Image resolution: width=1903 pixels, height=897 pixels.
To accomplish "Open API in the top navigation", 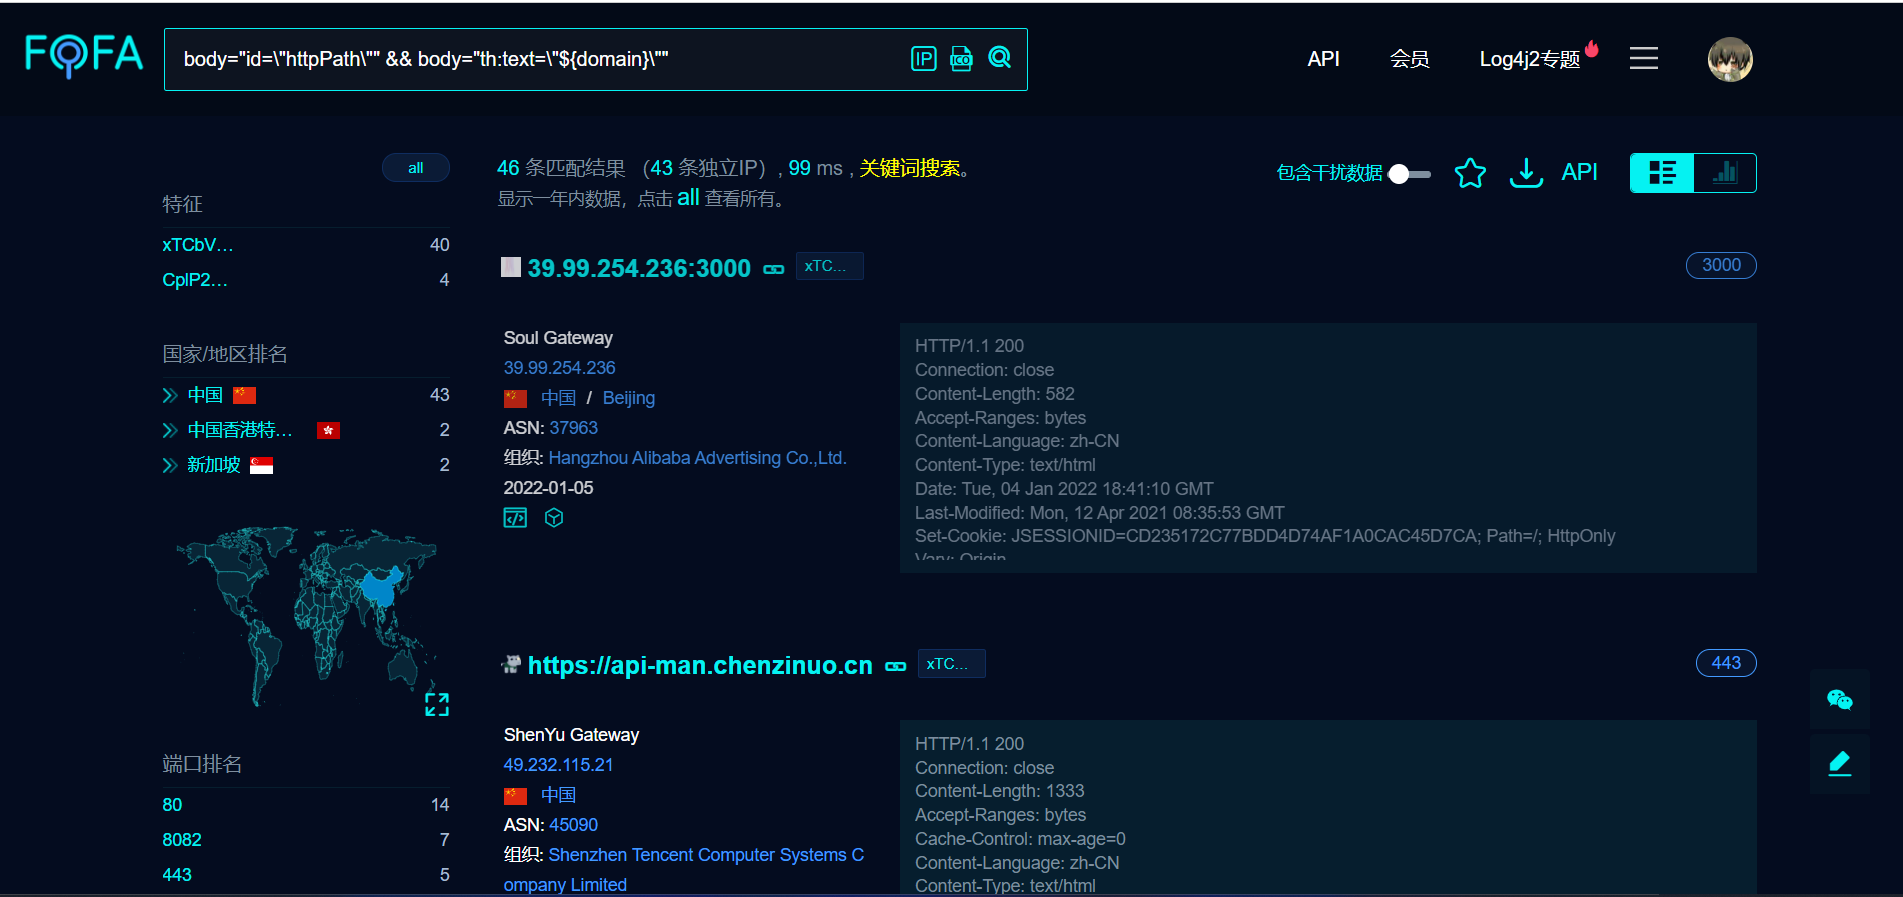I will tap(1323, 59).
